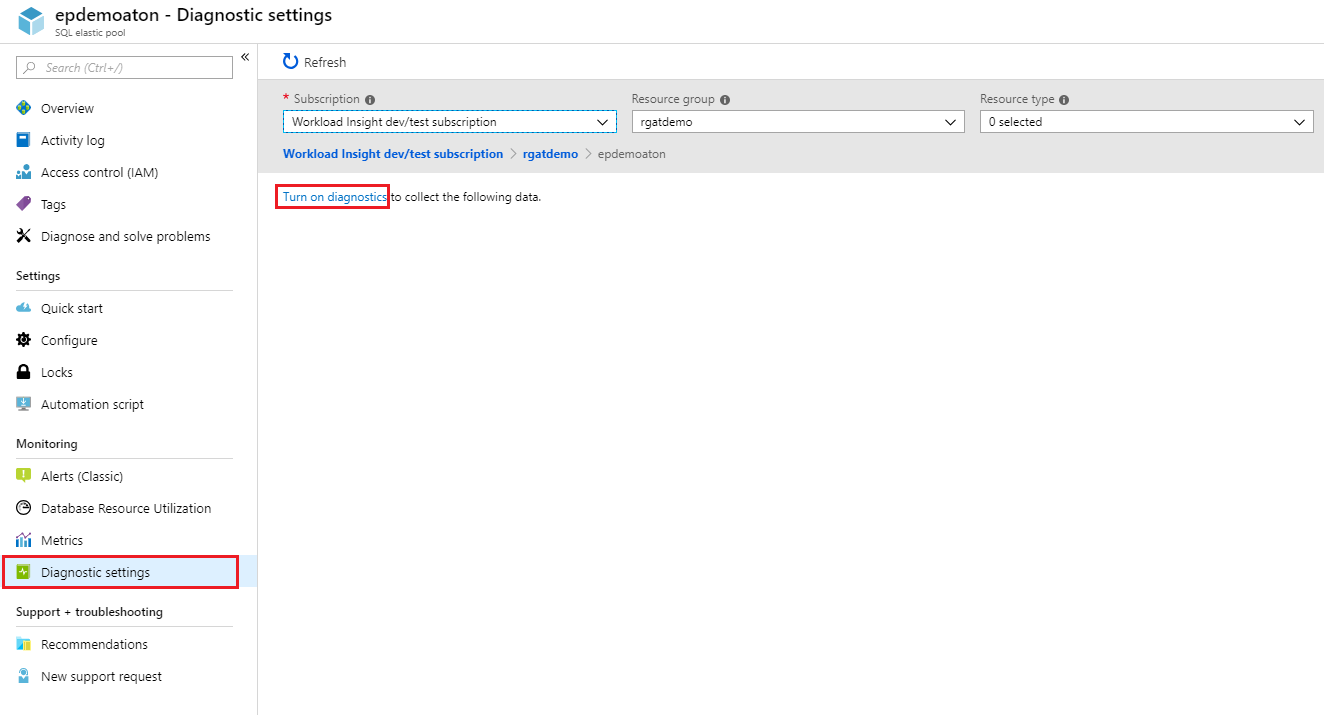Collapse the left sidebar panel
This screenshot has width=1324, height=715.
(x=245, y=57)
